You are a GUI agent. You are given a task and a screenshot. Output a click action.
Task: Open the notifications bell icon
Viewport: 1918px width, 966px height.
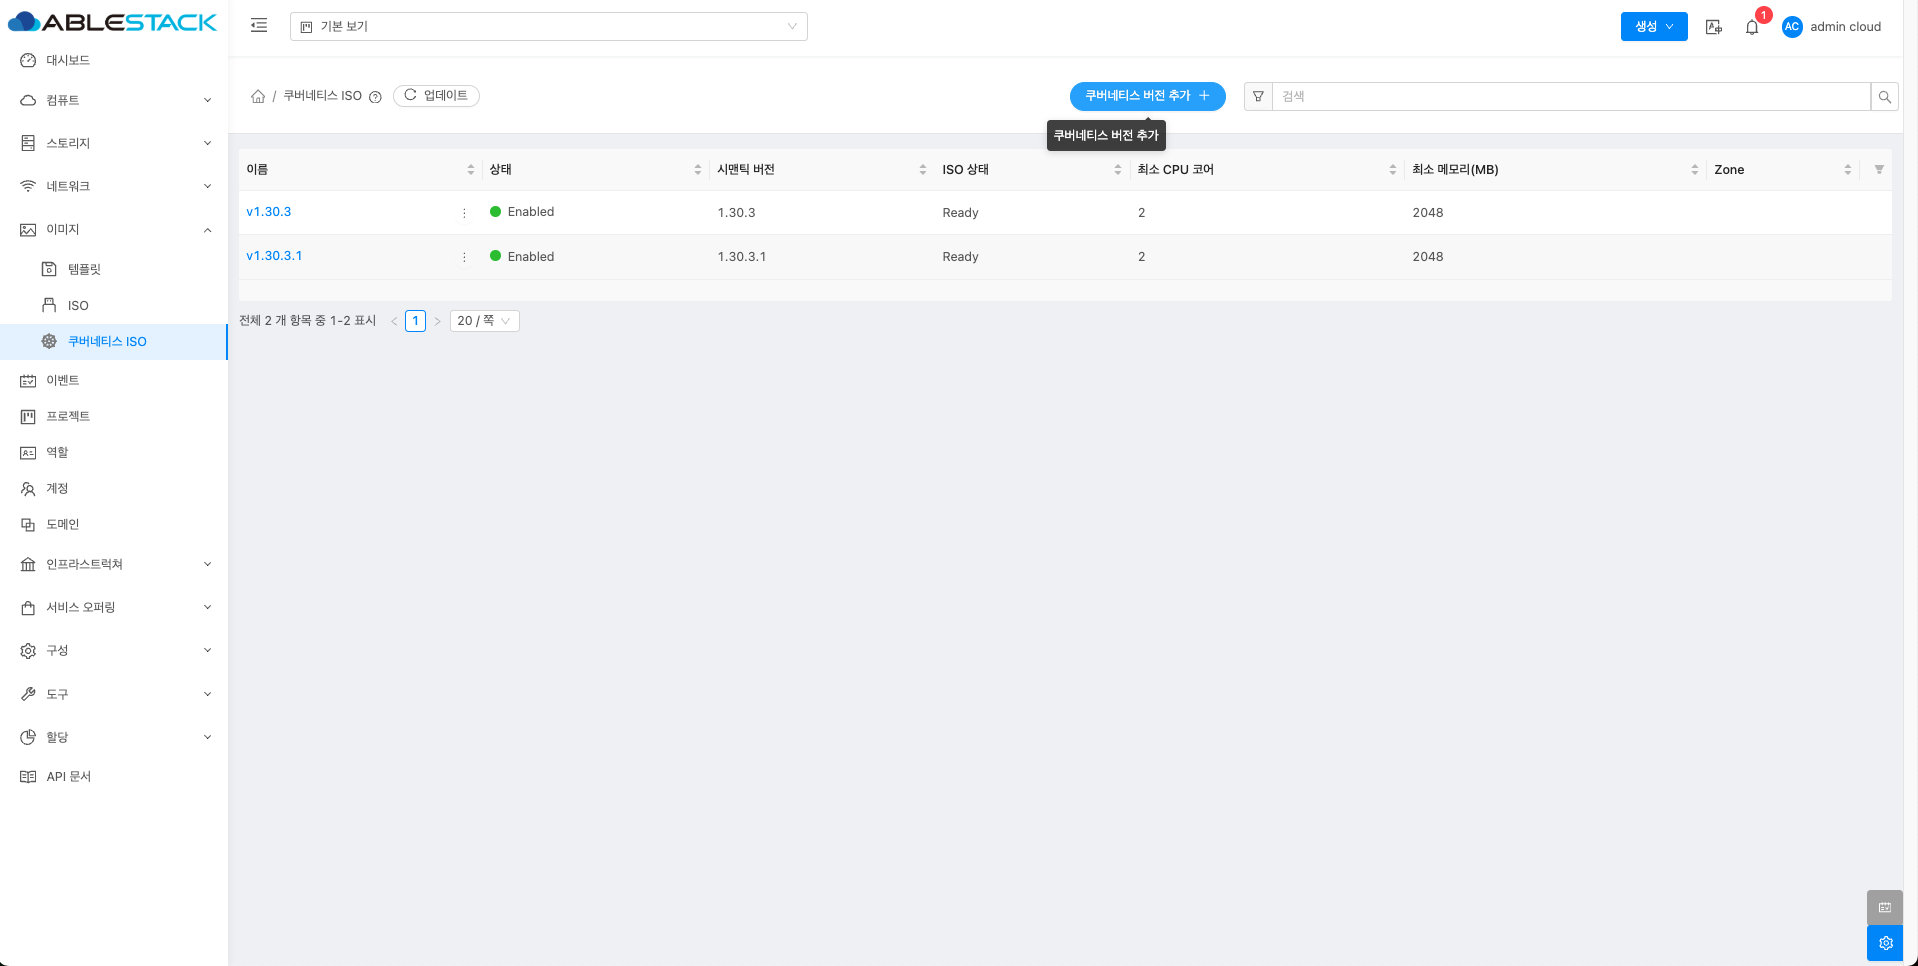(x=1752, y=27)
